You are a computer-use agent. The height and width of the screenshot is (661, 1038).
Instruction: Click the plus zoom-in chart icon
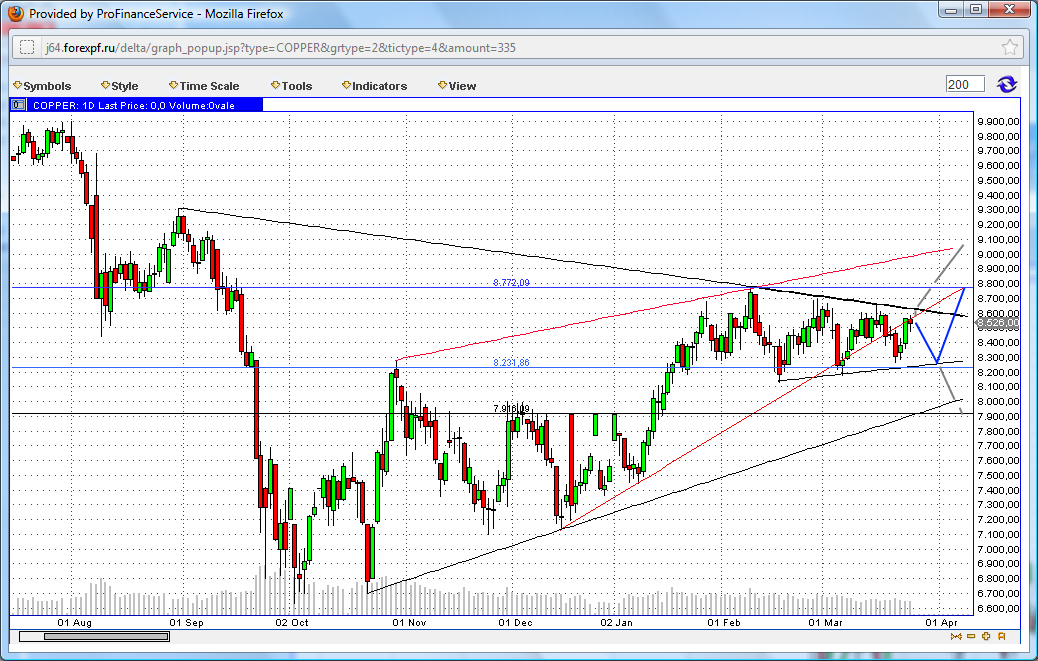coord(986,637)
